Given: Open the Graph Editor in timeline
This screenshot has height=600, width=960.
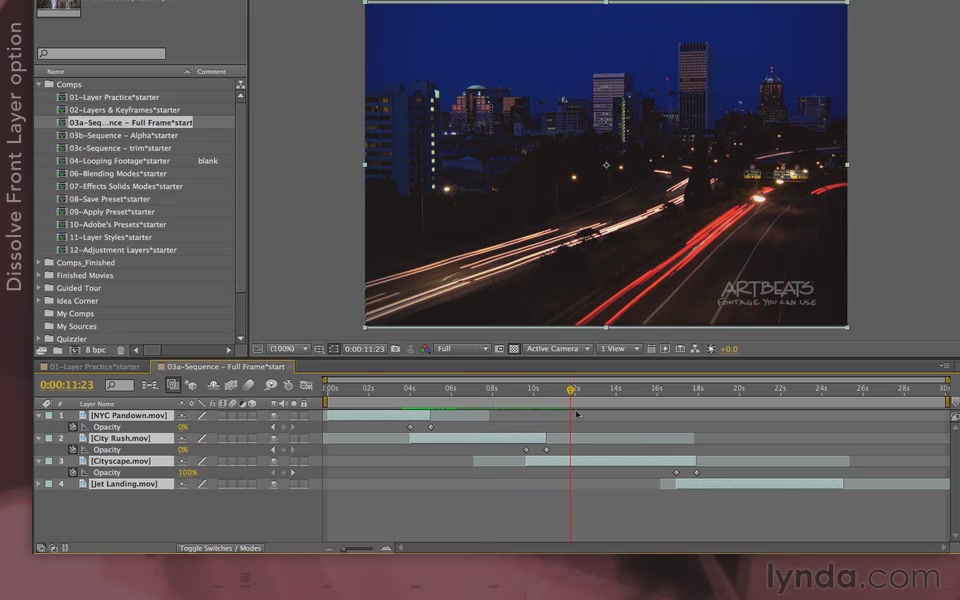Looking at the screenshot, I should [304, 385].
